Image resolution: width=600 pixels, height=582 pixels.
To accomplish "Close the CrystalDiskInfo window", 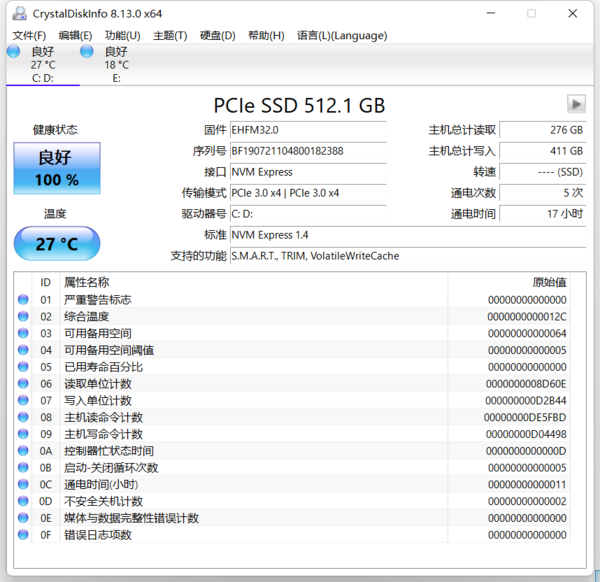I will (572, 14).
